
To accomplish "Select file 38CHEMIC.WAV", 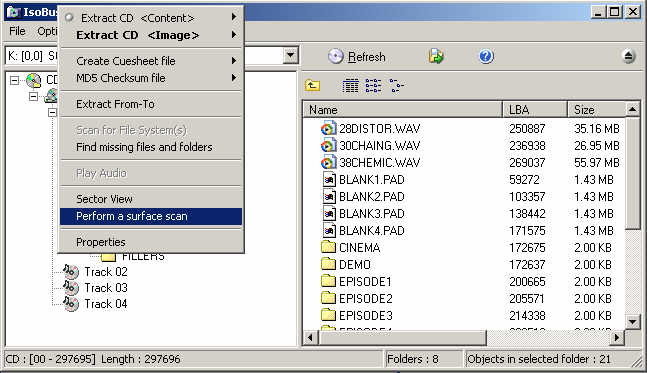I will (x=379, y=163).
